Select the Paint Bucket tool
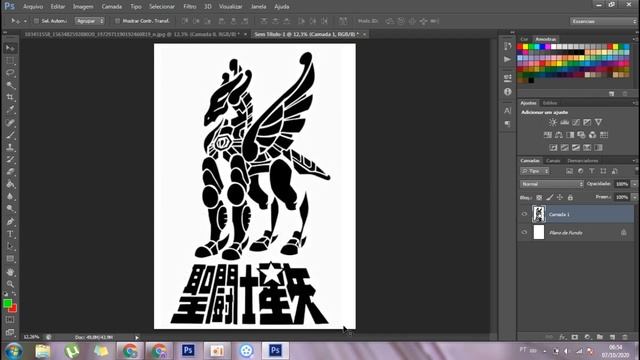The height and width of the screenshot is (360, 640). 10,184
